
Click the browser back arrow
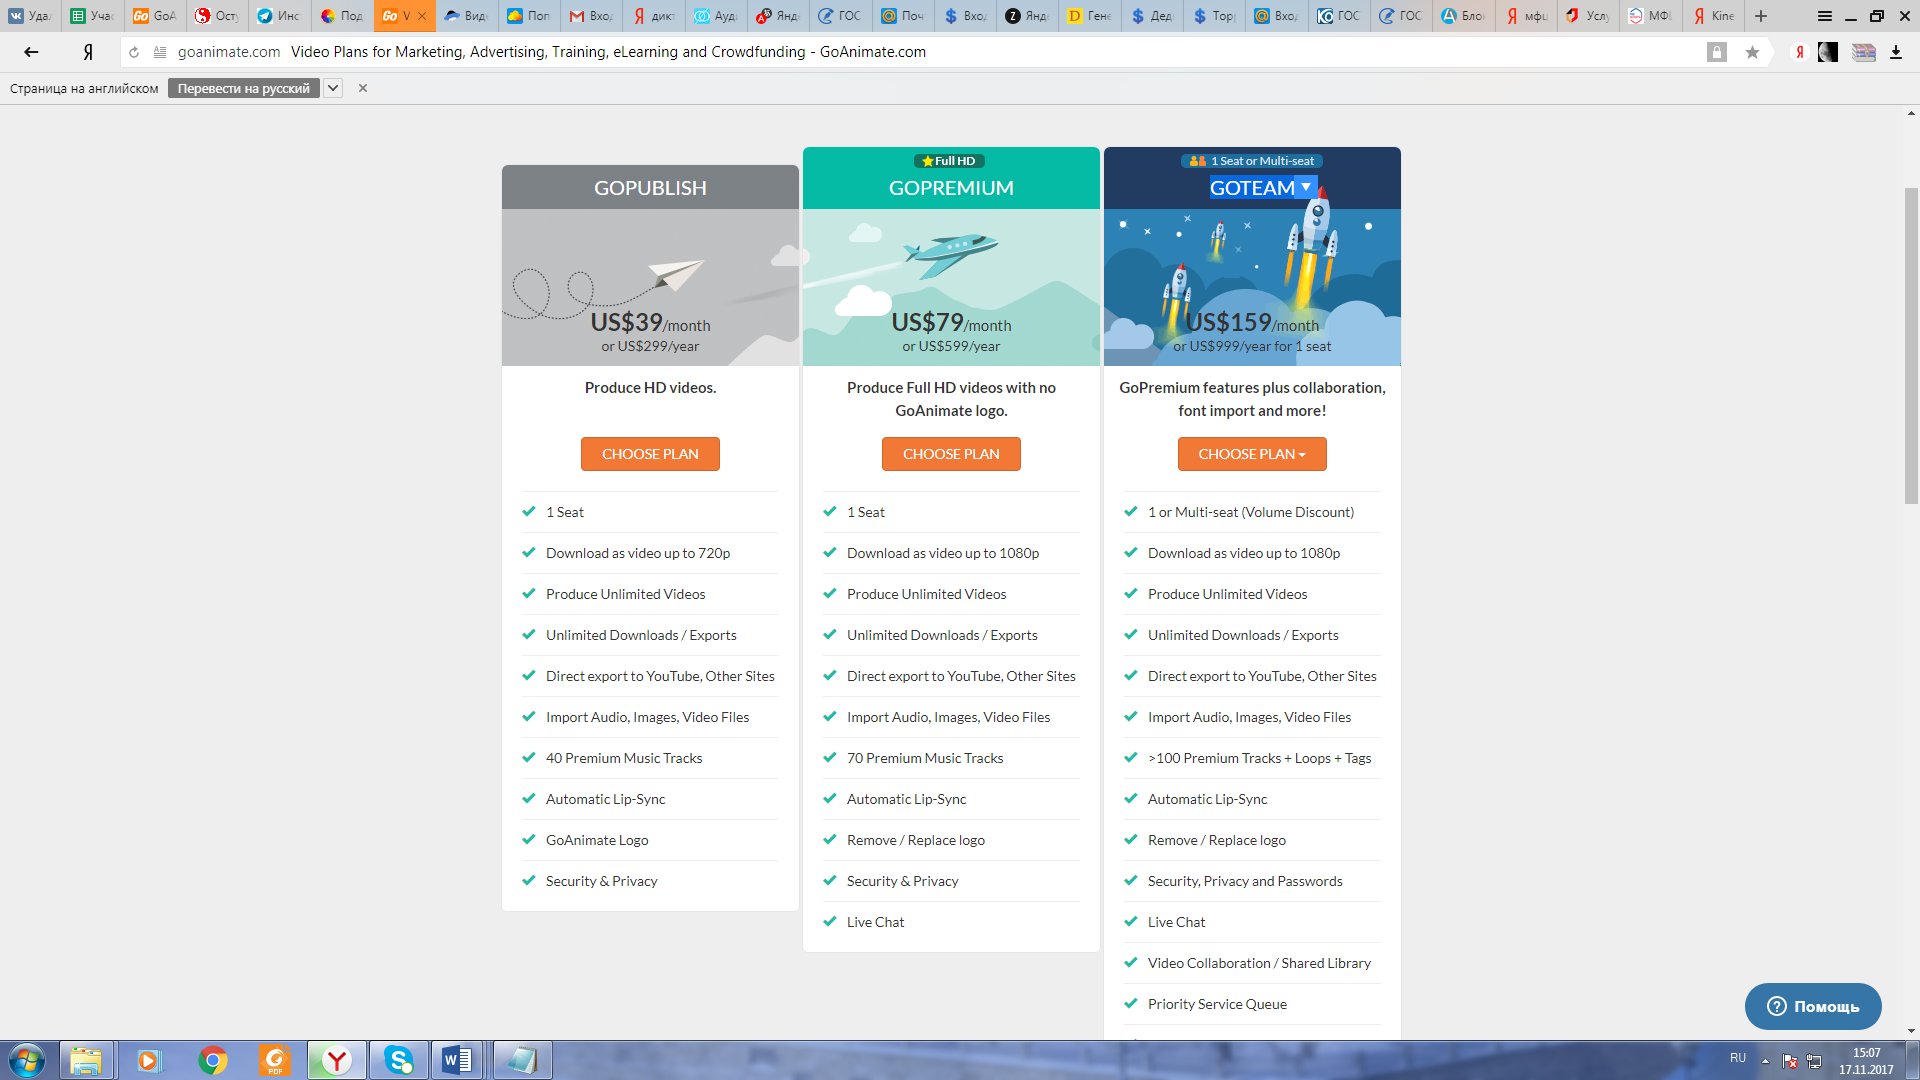tap(31, 52)
